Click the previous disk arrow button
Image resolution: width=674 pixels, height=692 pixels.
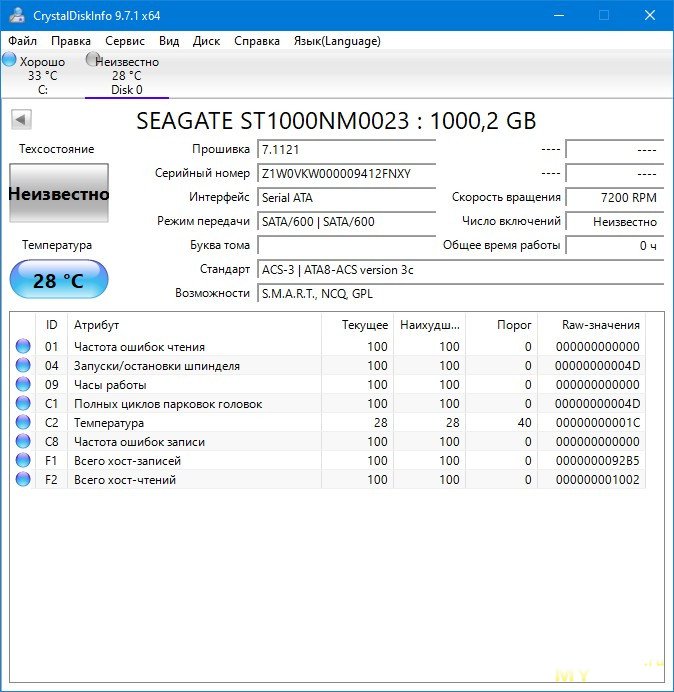click(21, 120)
